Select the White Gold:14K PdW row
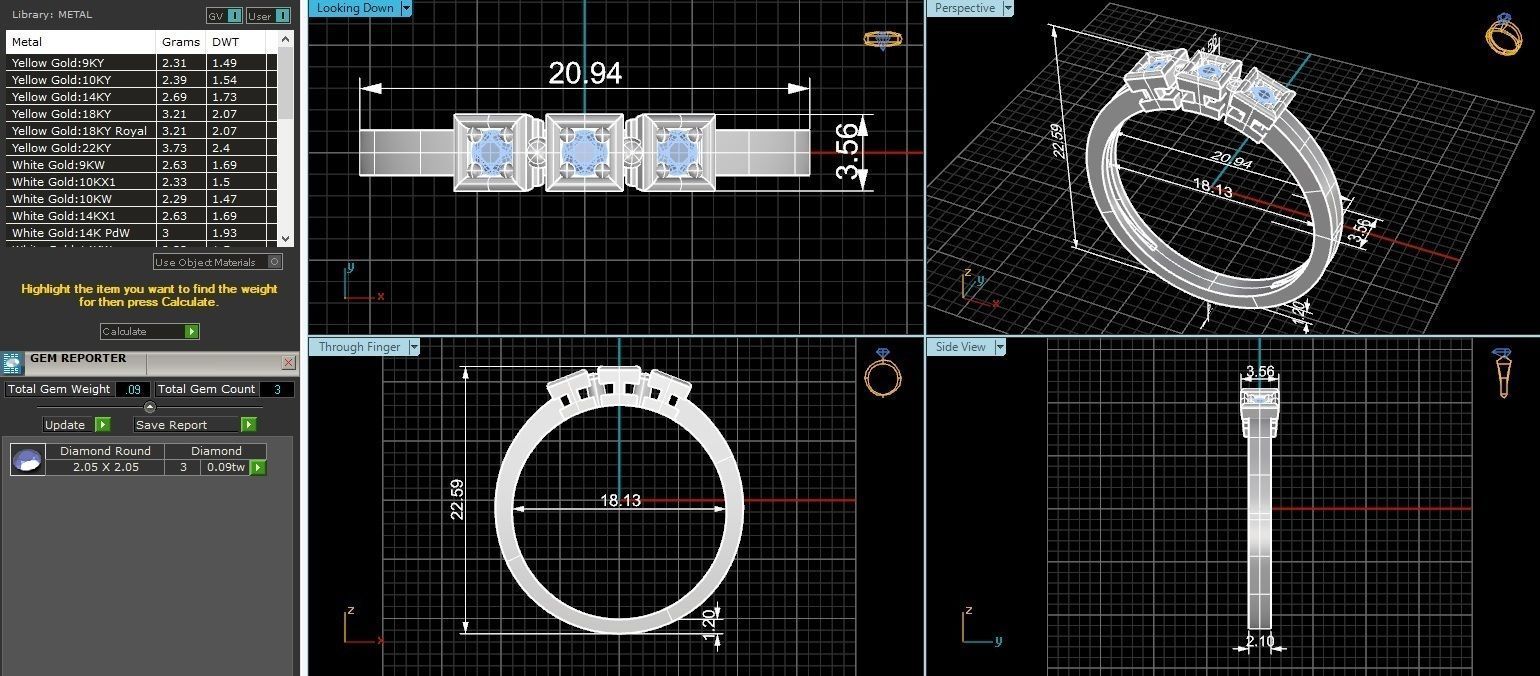 [x=140, y=233]
